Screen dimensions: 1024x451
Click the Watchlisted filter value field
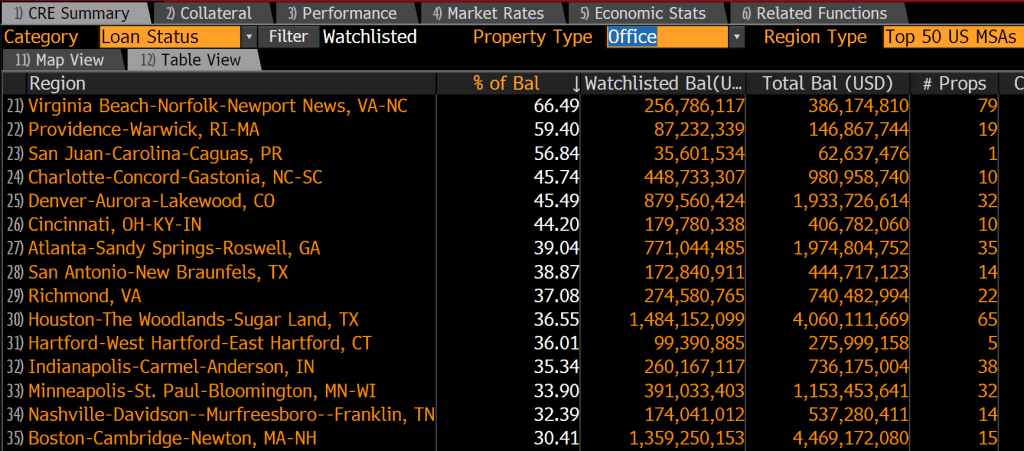370,37
